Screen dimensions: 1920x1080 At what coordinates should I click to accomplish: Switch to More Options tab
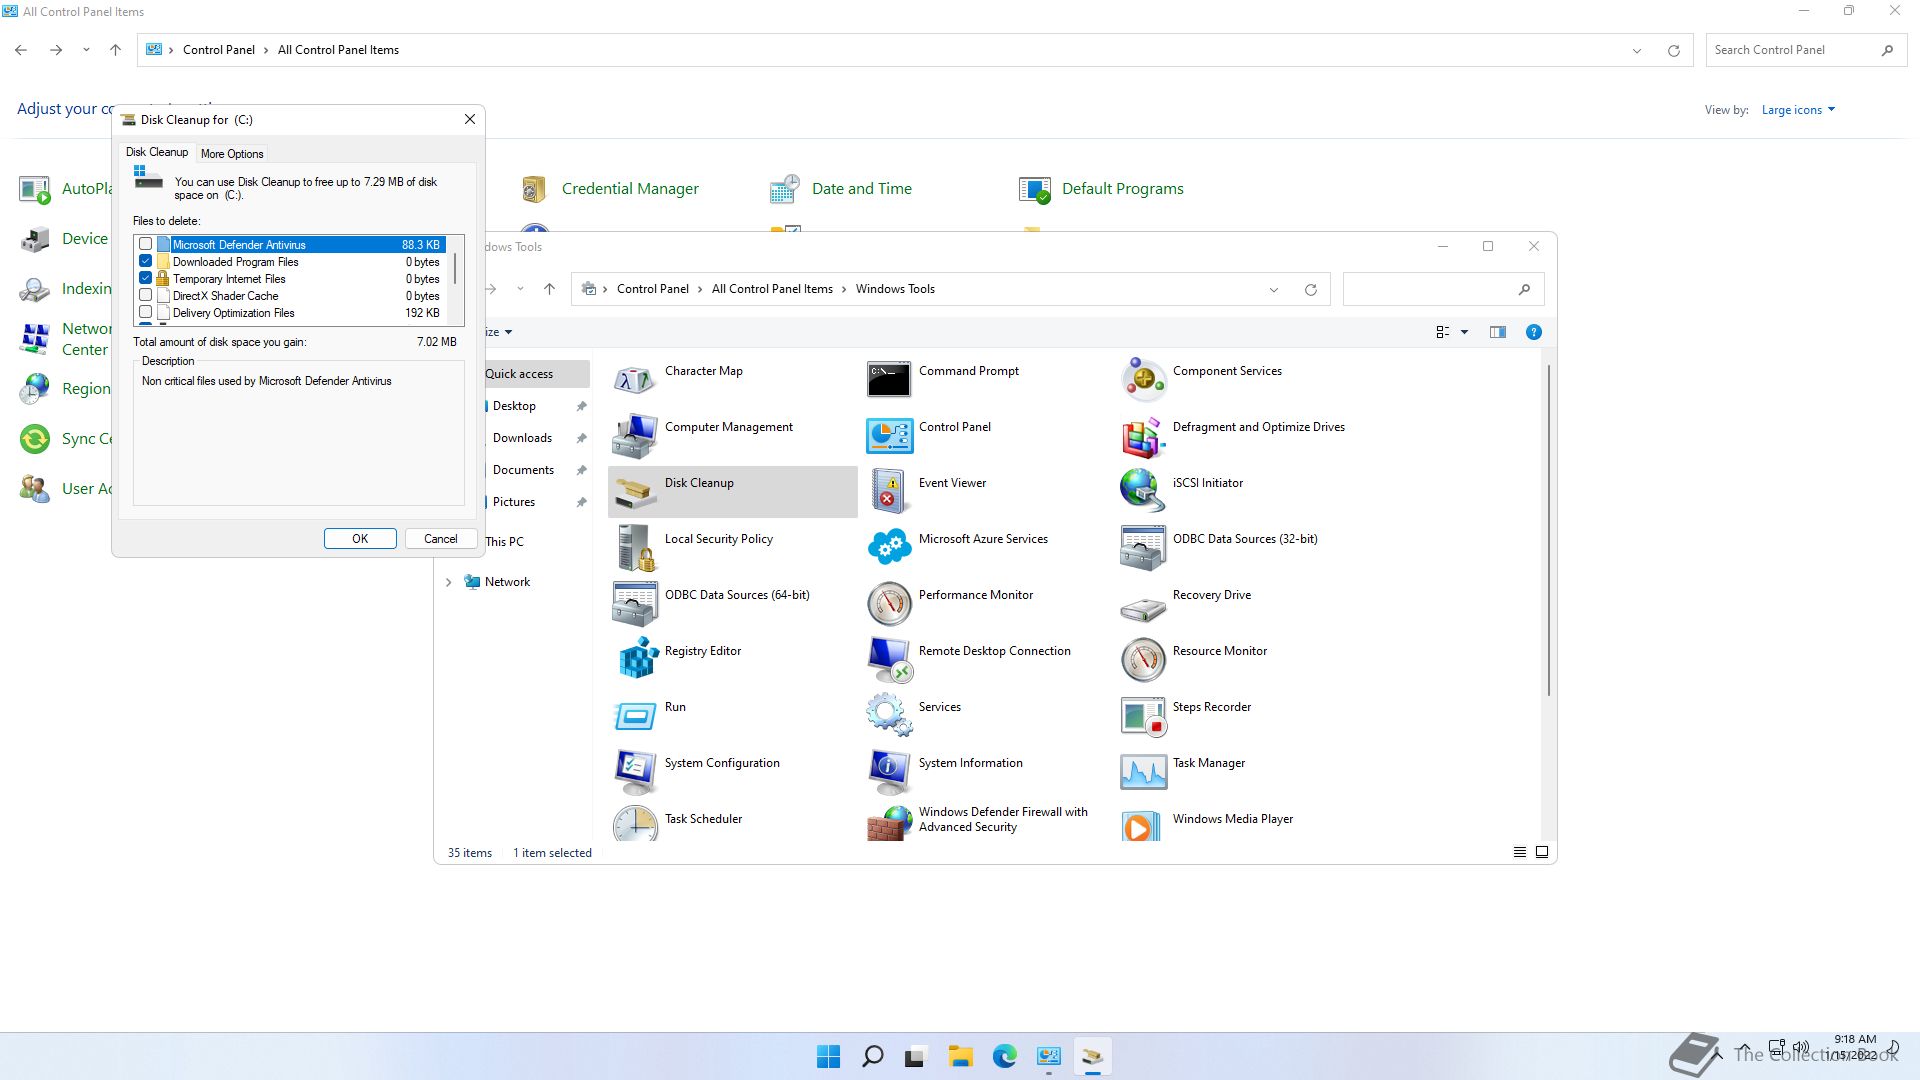tap(232, 154)
